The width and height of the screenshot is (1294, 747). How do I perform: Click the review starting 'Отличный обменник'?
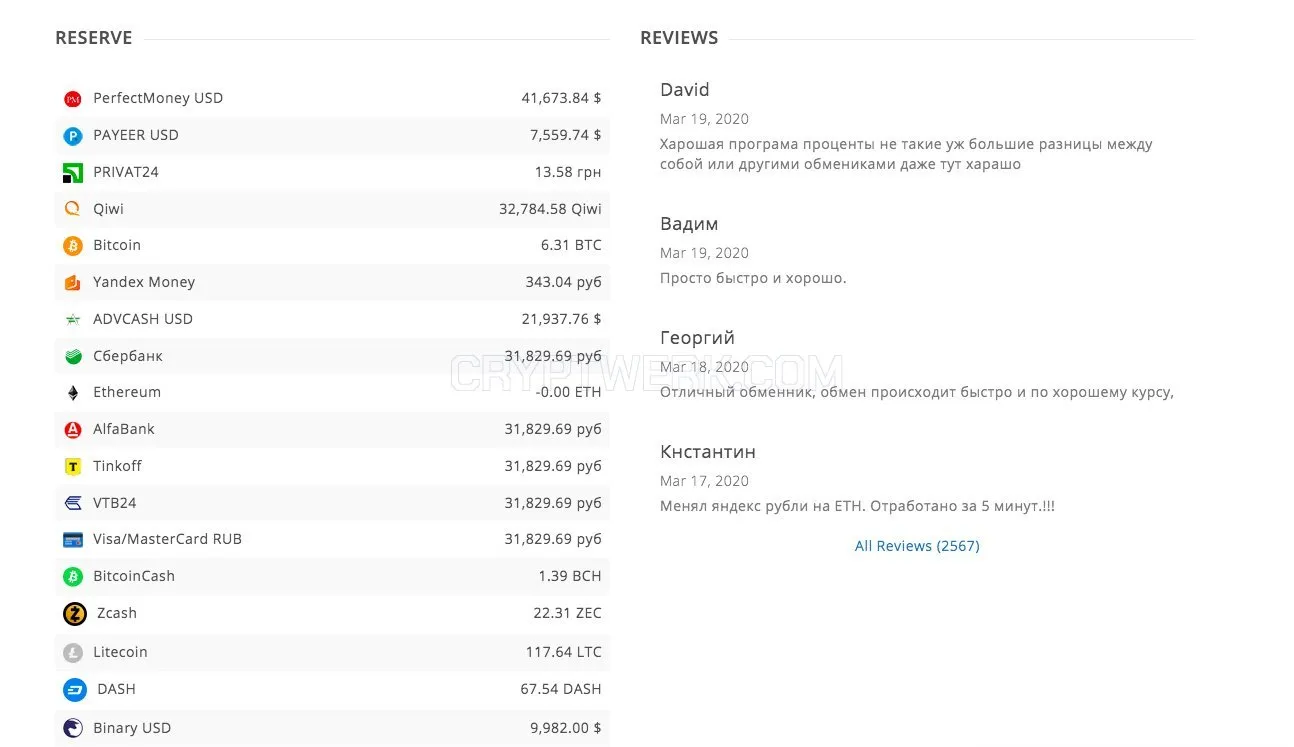[917, 392]
